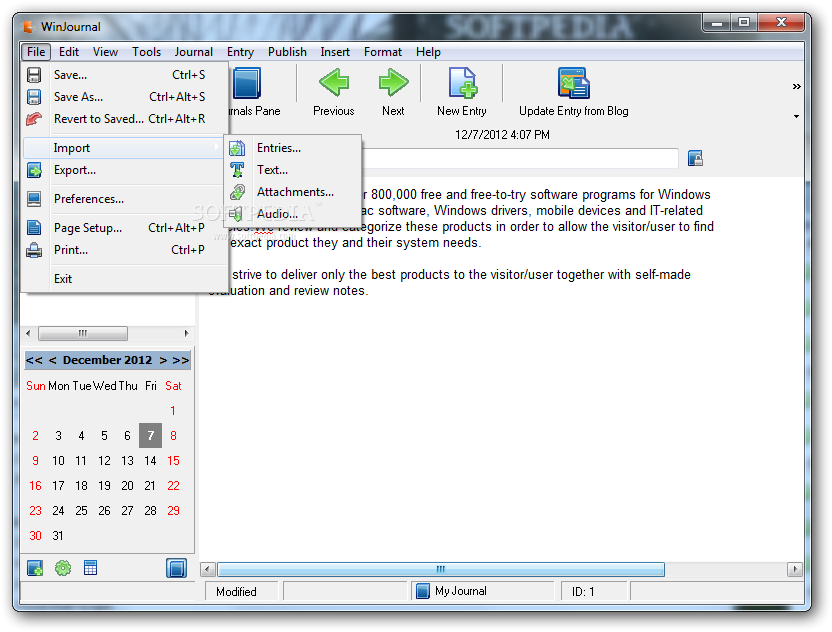Open toolbar options dropdown arrow
832x632 pixels.
pyautogui.click(x=796, y=116)
